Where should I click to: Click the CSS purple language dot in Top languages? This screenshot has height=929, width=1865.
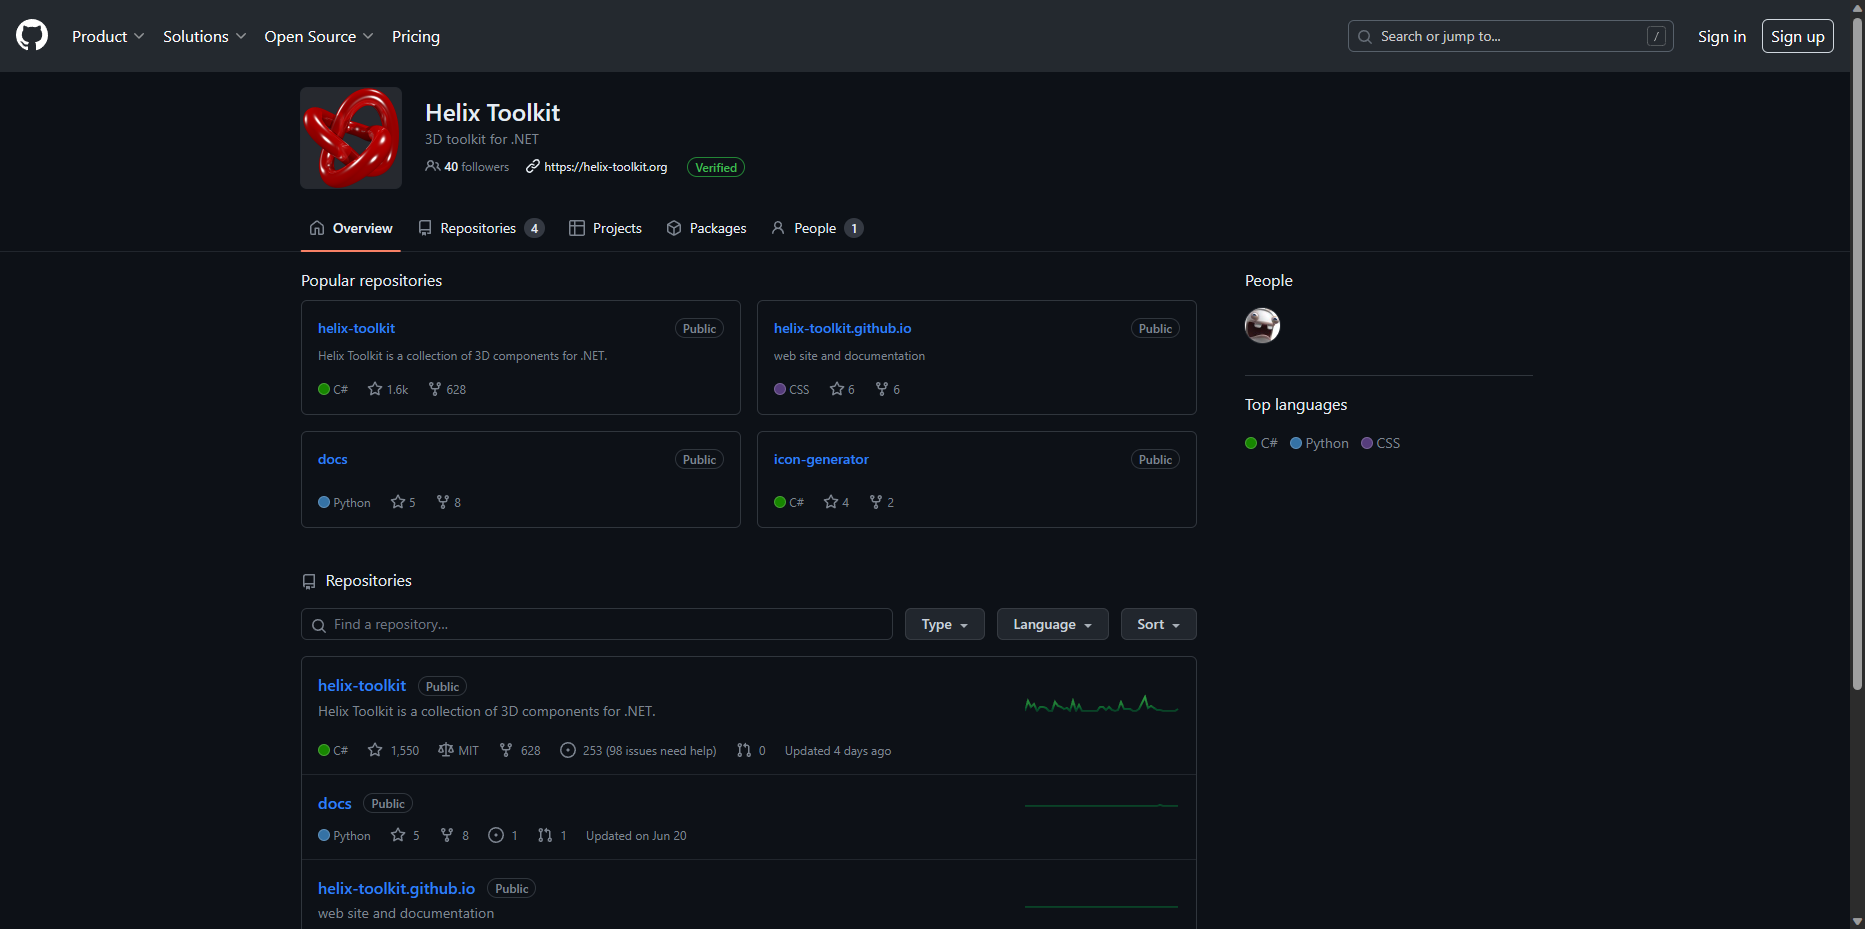tap(1367, 443)
